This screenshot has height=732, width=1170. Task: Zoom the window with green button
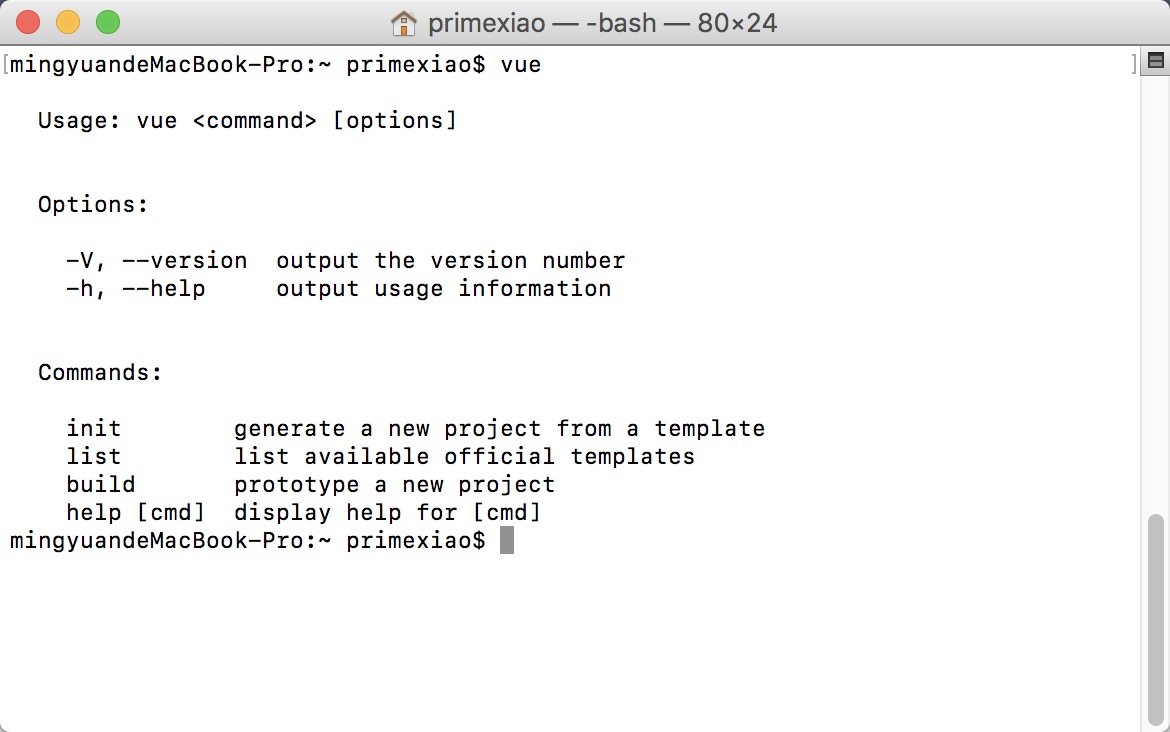click(107, 22)
